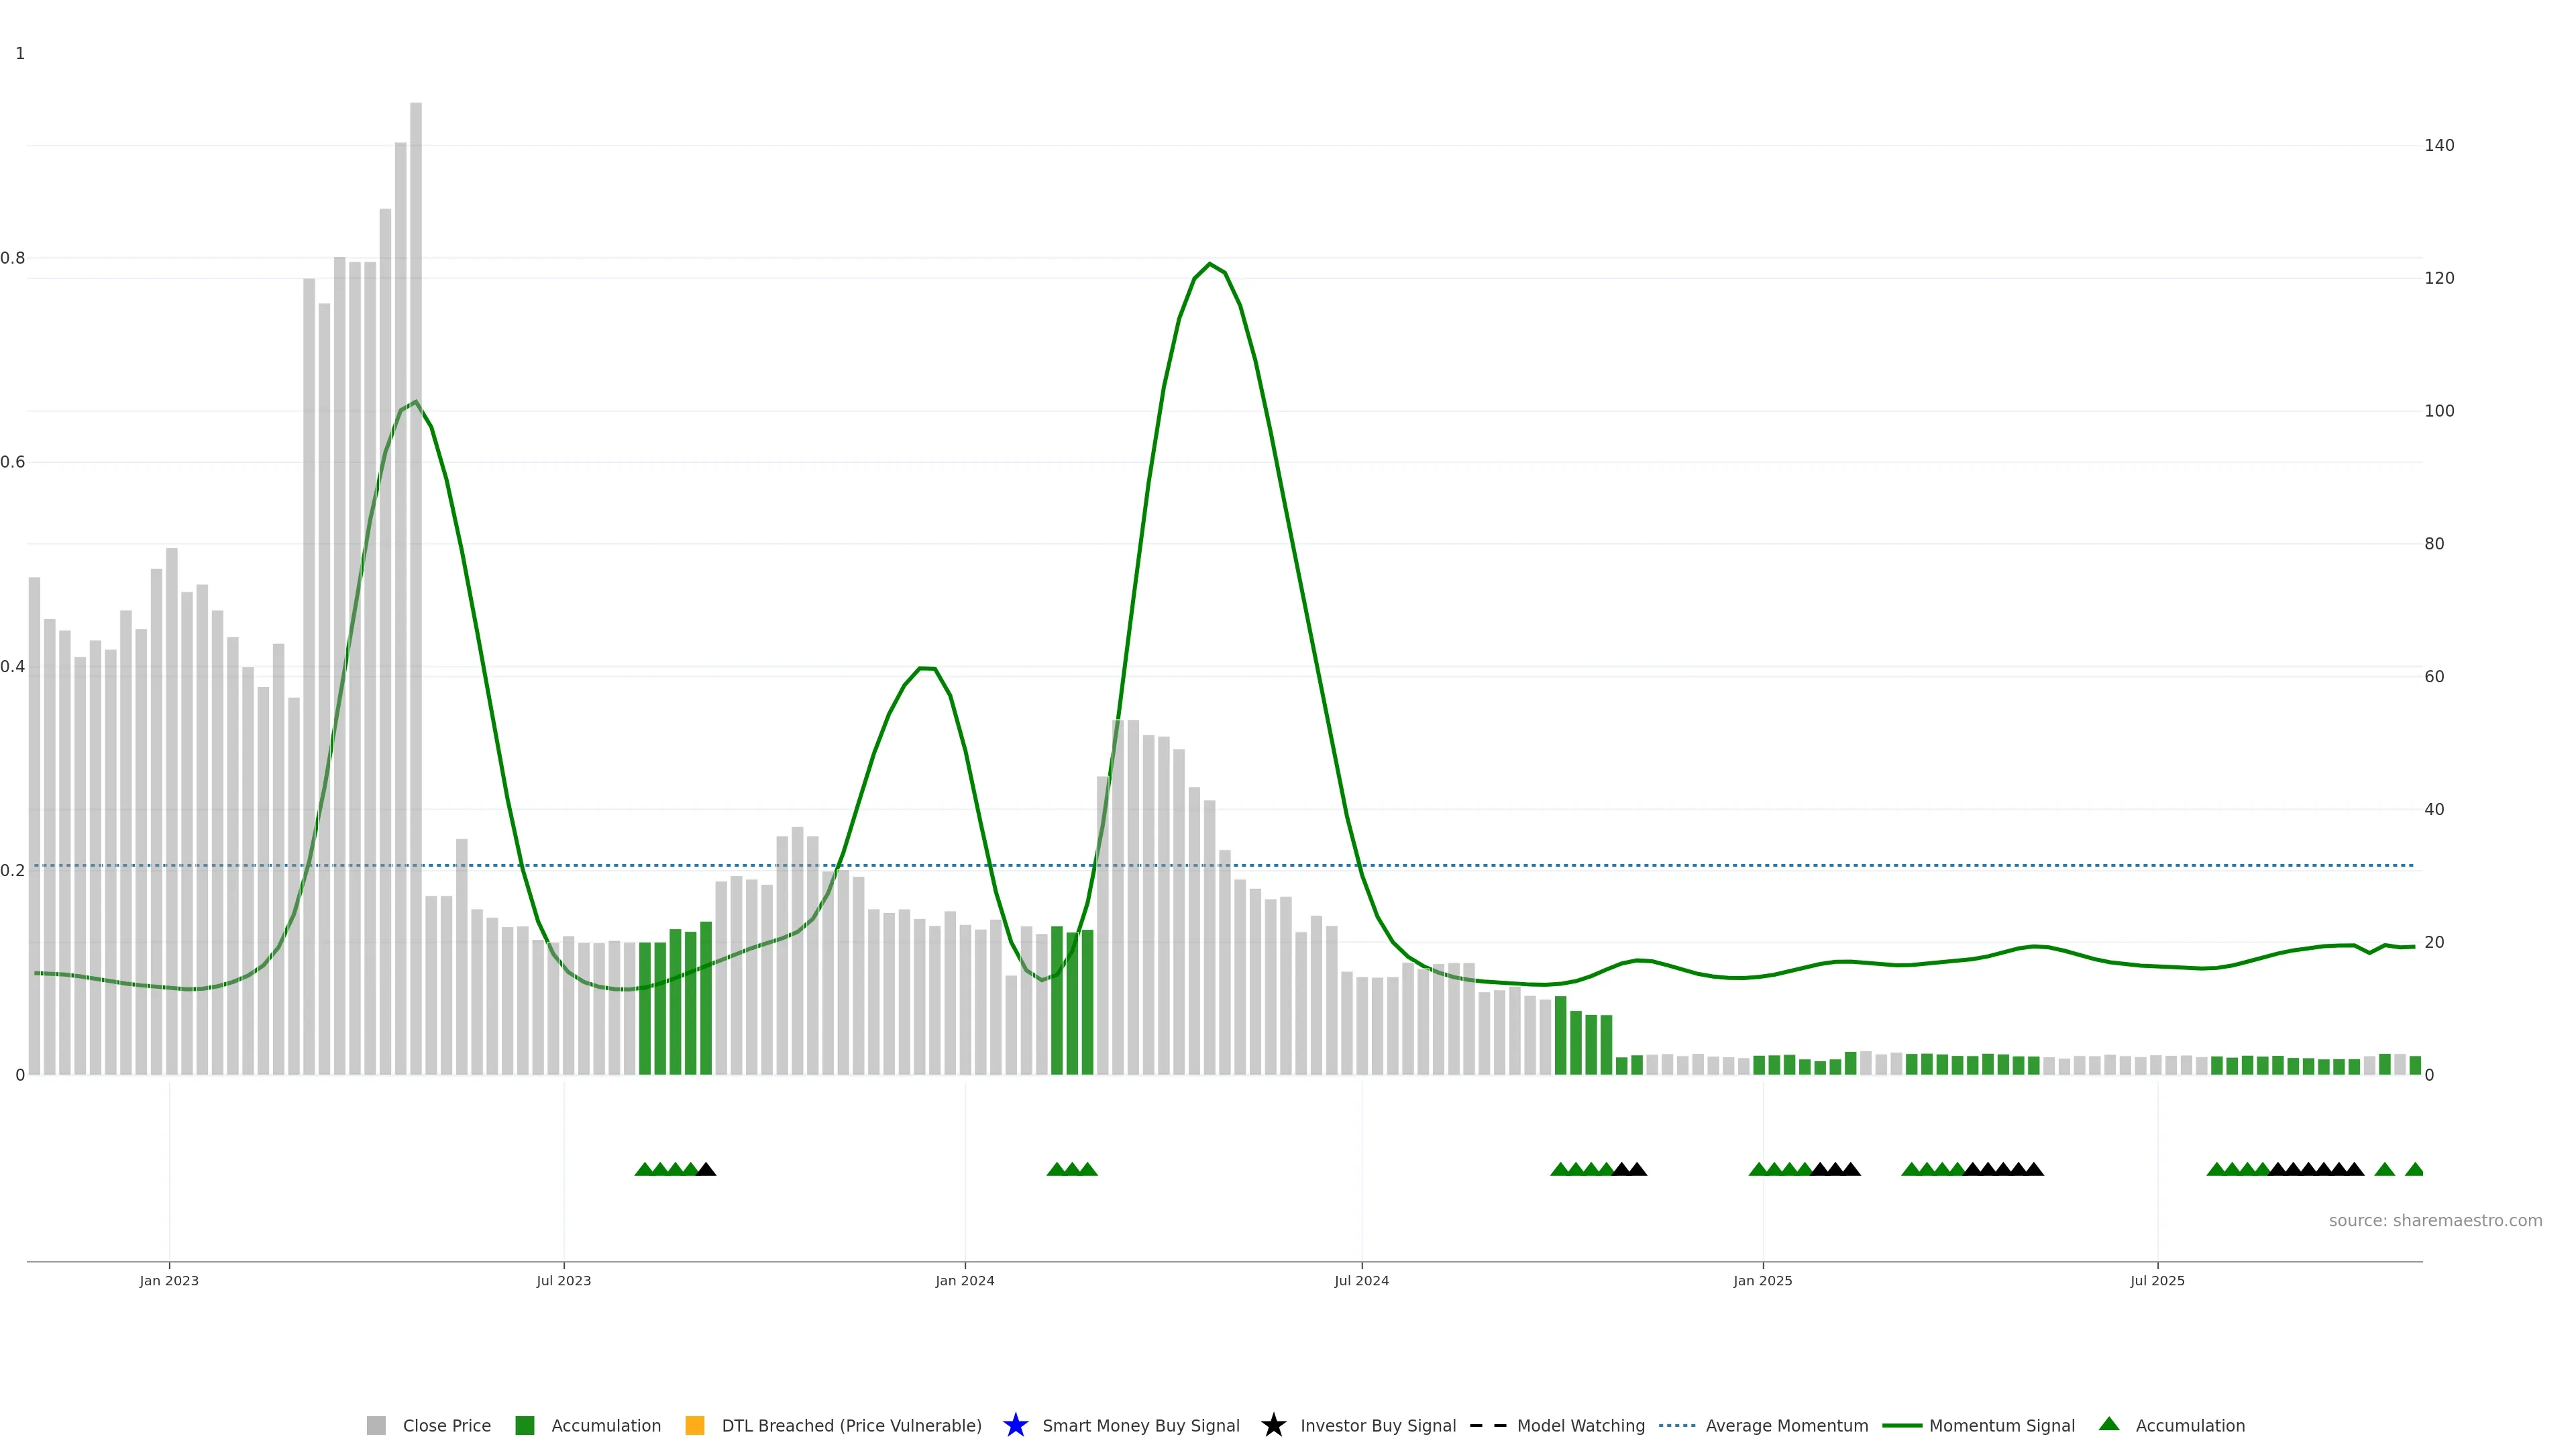Screen dimensions: 2576x1449
Task: Click the Investor Buy Signal legend text
Action: point(1377,1425)
